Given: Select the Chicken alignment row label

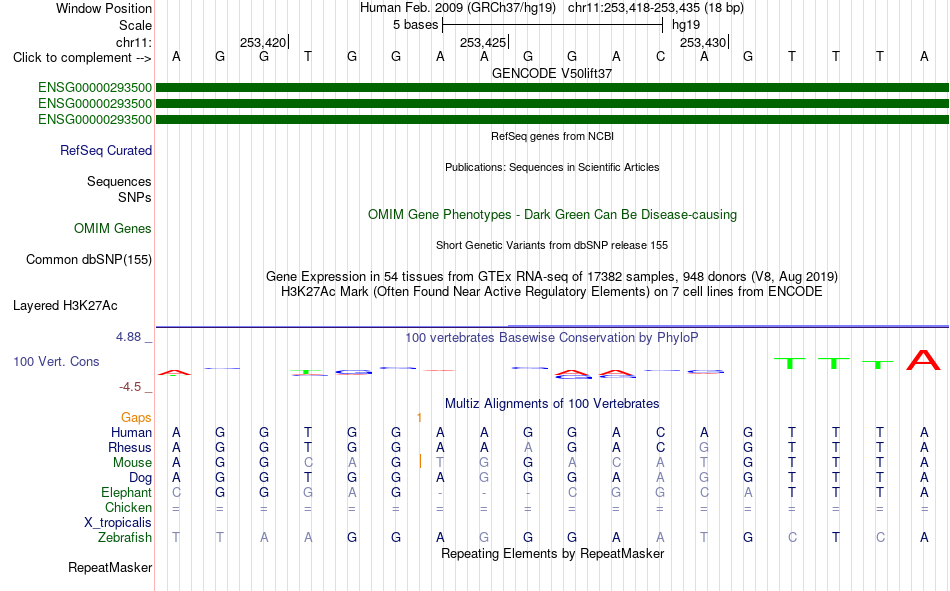Looking at the screenshot, I should pyautogui.click(x=128, y=507).
